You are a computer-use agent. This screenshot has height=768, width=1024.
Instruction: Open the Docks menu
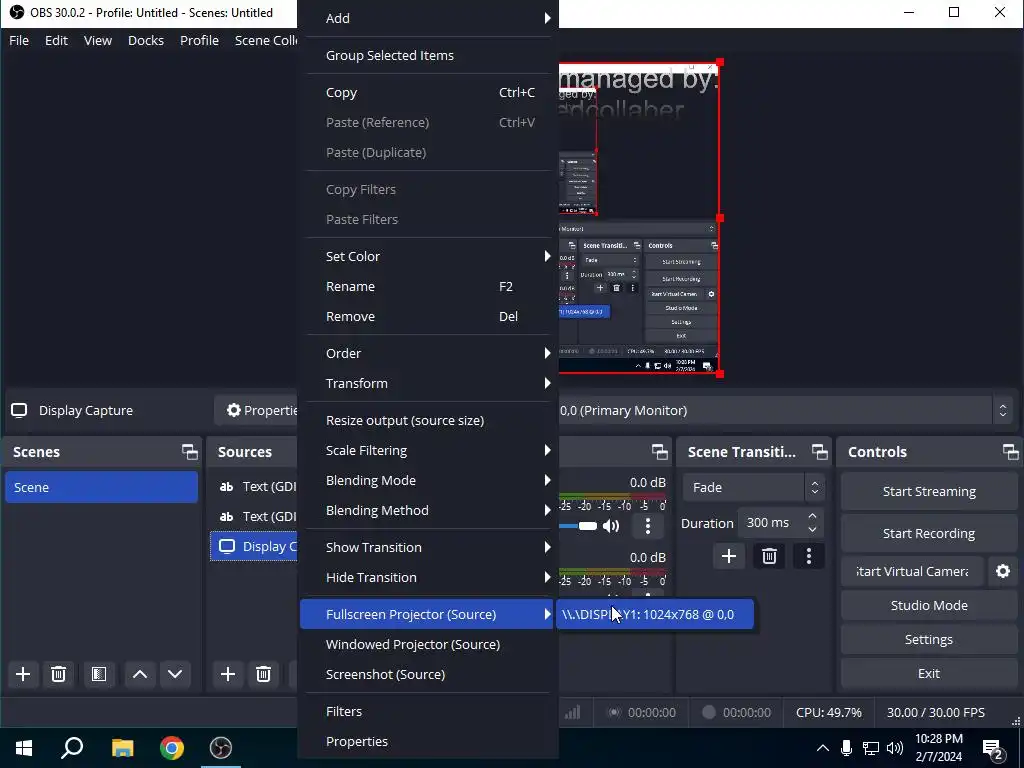(146, 40)
